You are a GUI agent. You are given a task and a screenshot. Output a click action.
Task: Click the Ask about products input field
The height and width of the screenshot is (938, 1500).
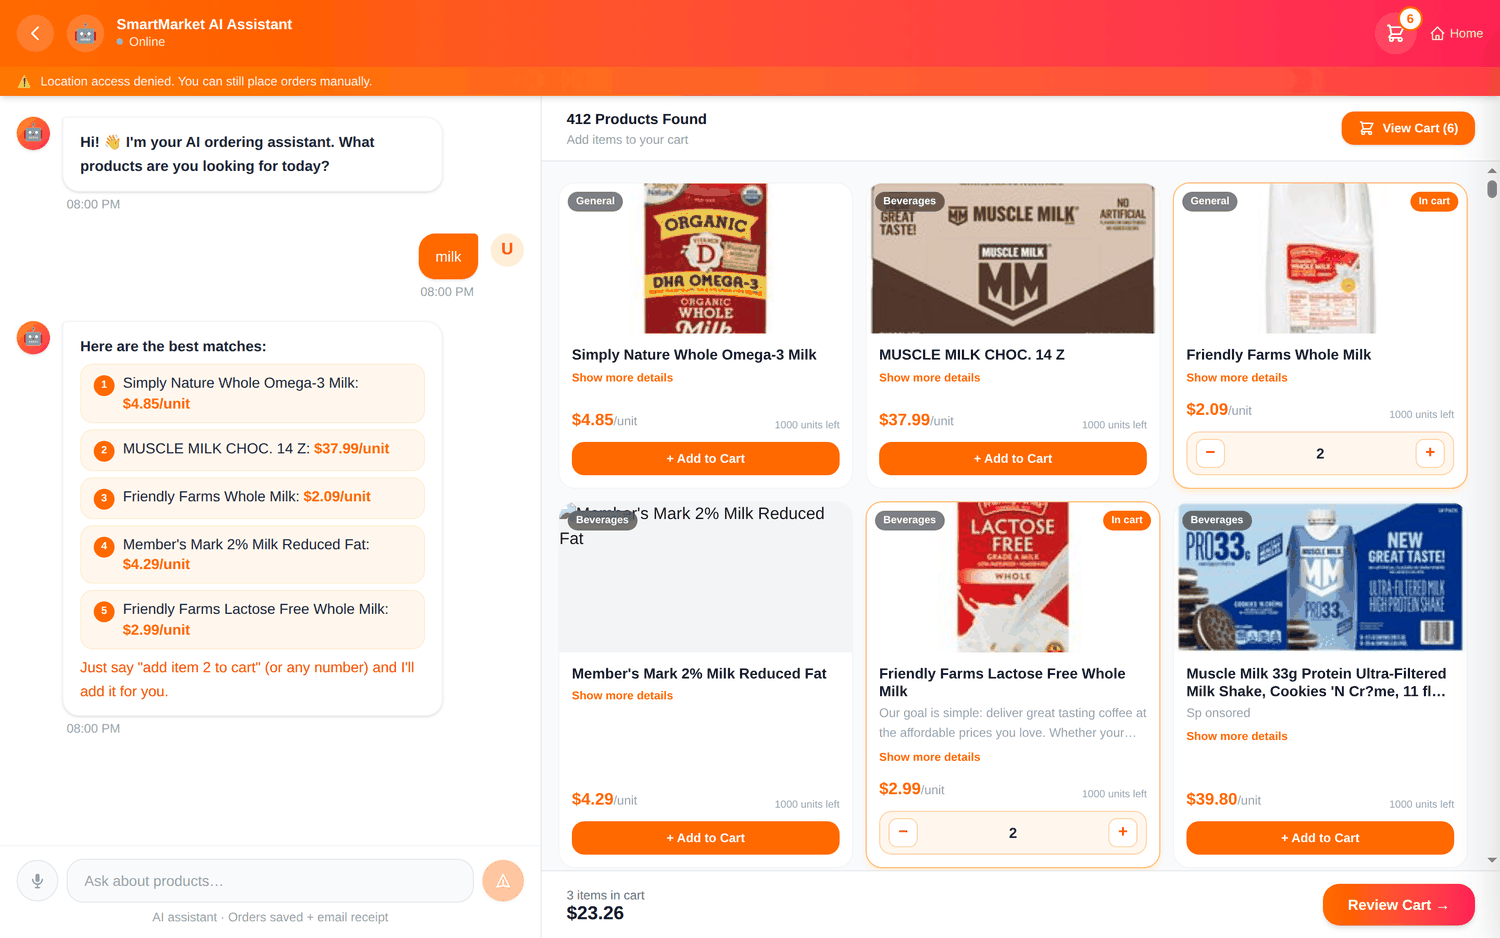(270, 881)
